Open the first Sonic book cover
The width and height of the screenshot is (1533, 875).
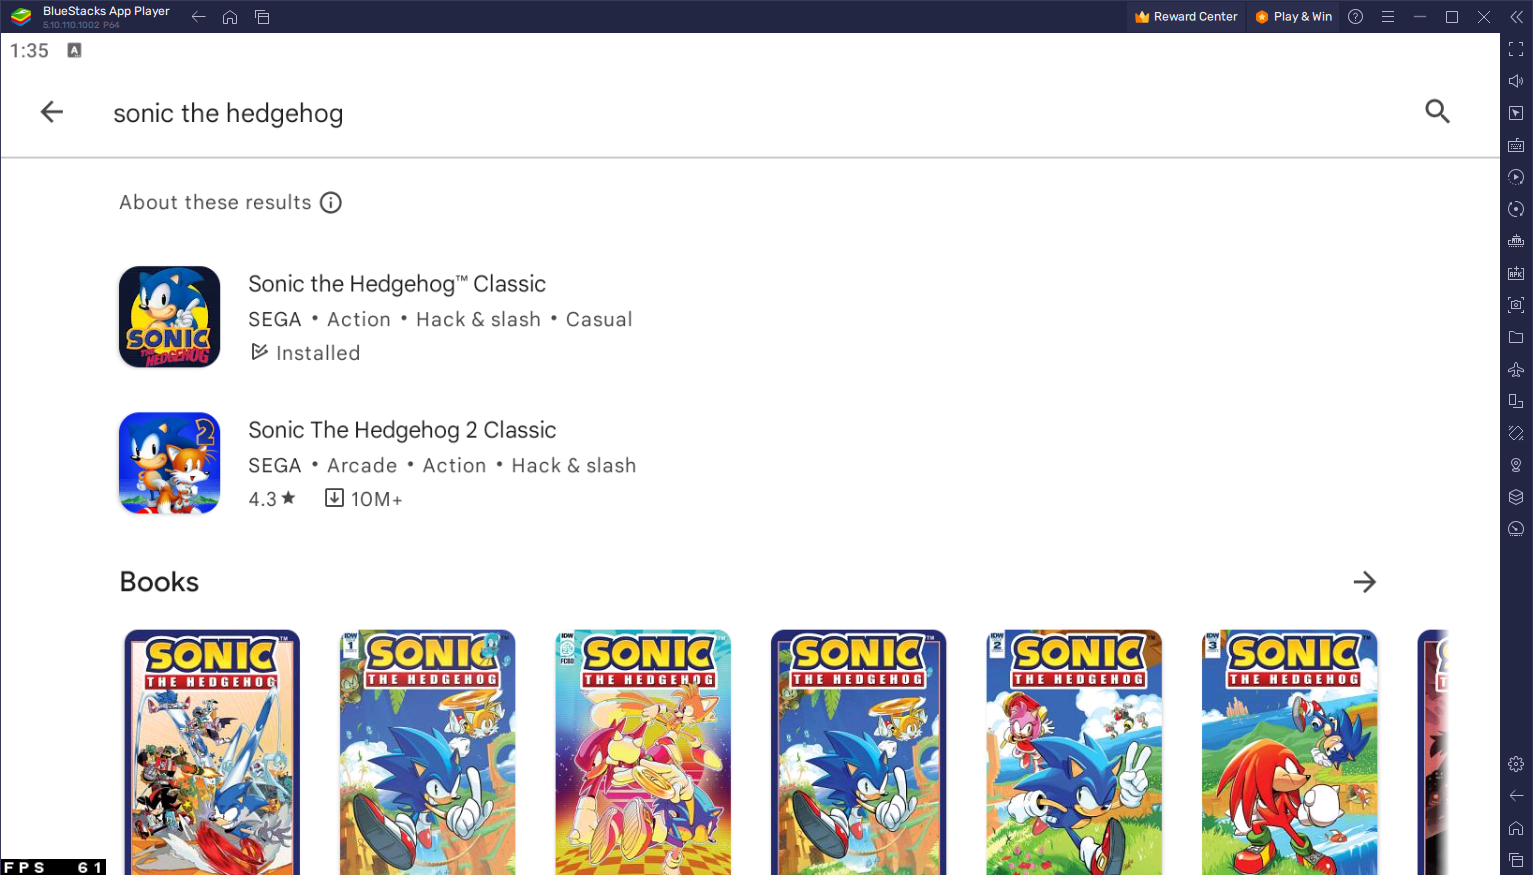coord(212,752)
